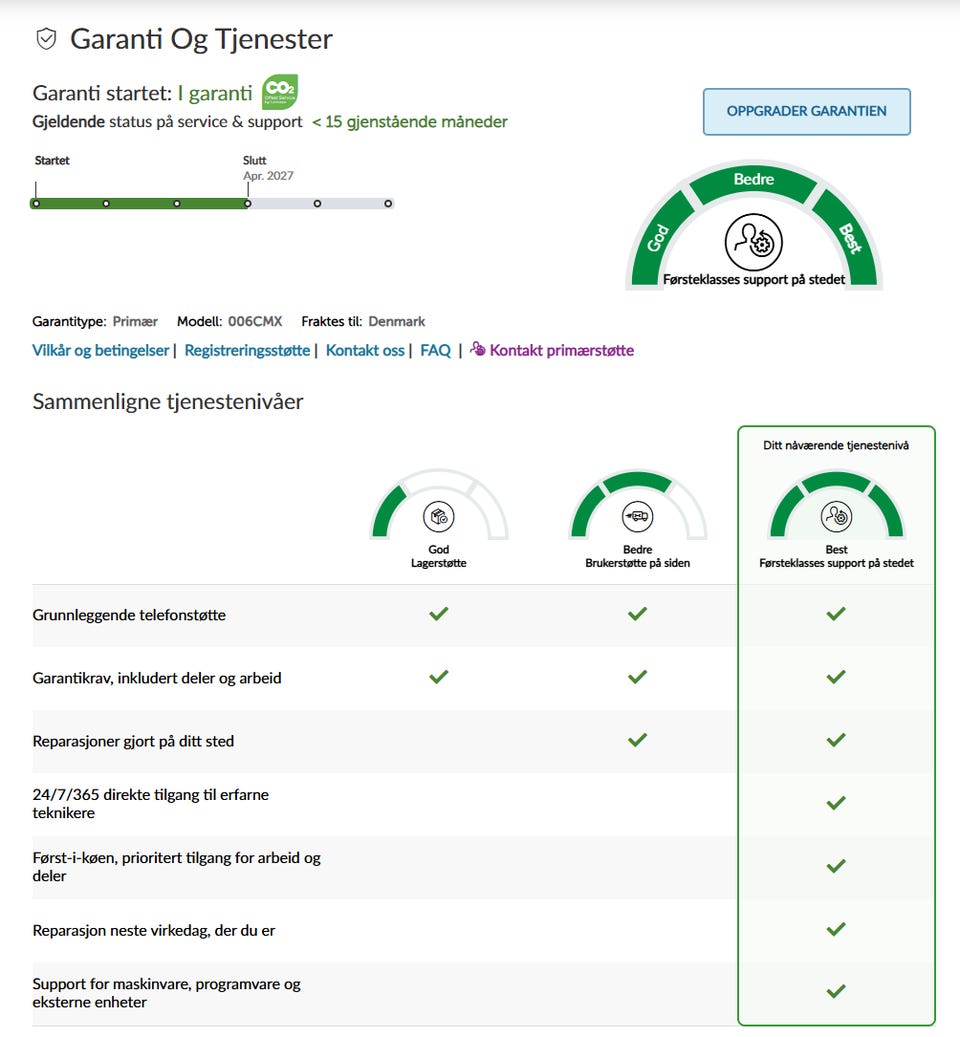
Task: Follow the Kontakt oss link
Action: click(365, 350)
